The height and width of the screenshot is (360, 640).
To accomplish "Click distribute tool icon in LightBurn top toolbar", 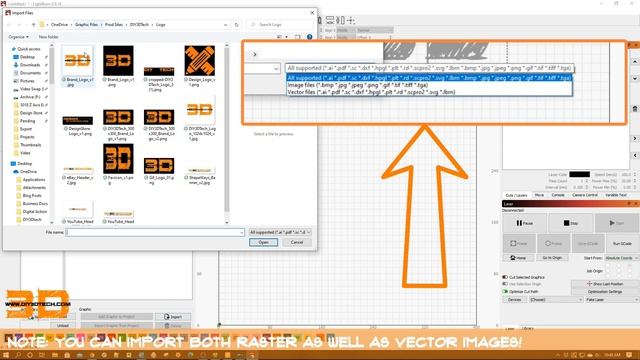I will (x=340, y=20).
